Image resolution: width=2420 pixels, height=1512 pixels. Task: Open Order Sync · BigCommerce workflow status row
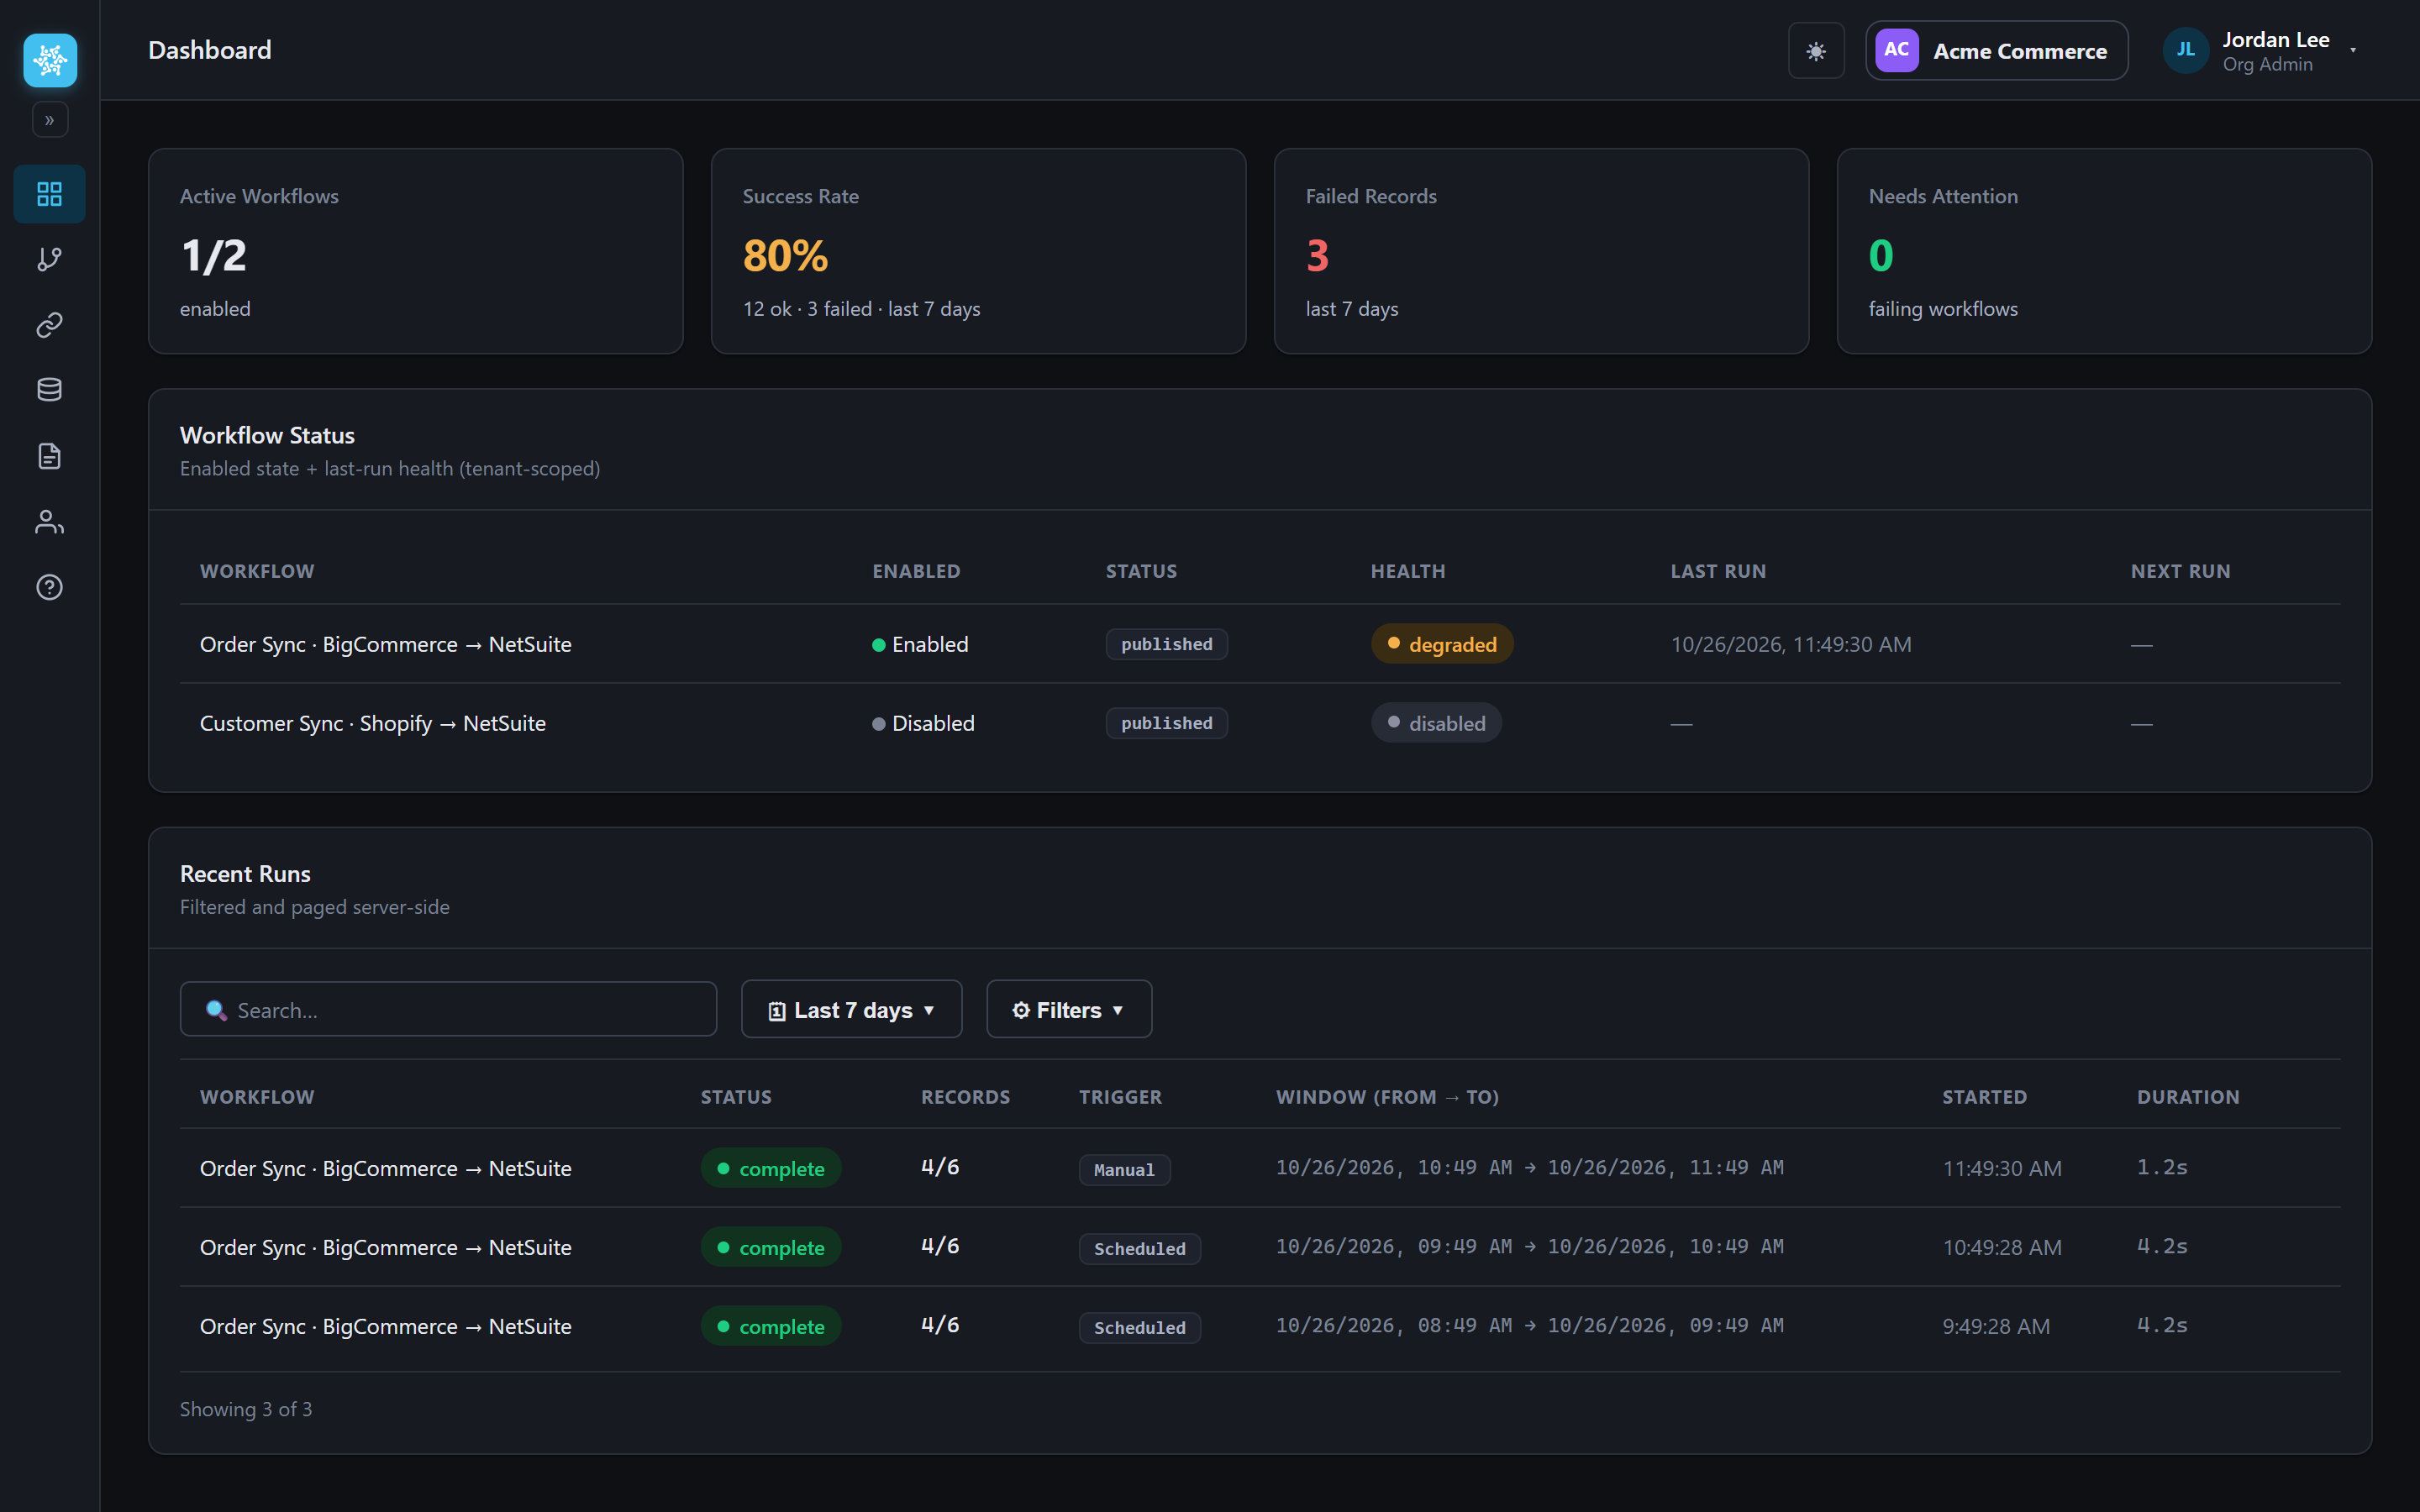pyautogui.click(x=1260, y=644)
